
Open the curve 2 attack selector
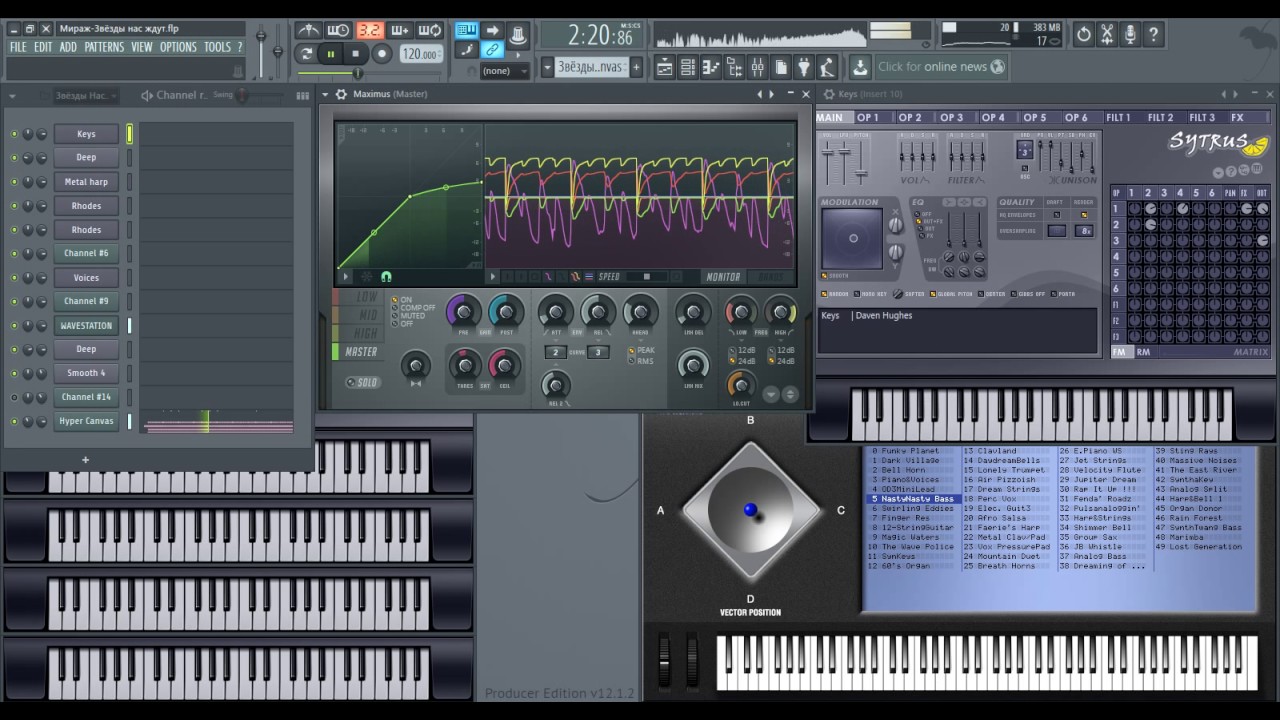[556, 352]
